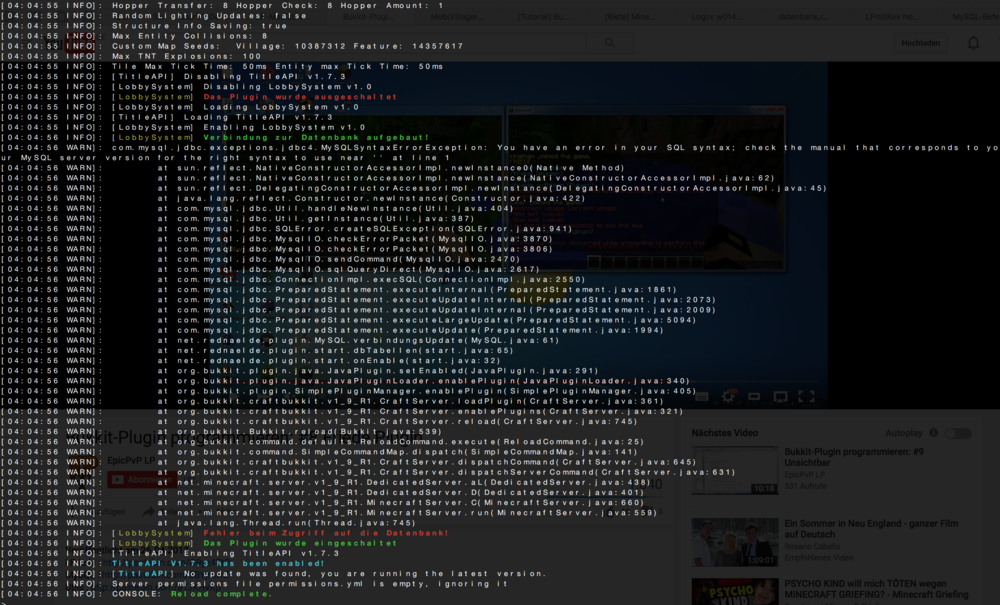
Task: Switch to the Bukkit-Plugi... browser tab
Action: pos(369,17)
